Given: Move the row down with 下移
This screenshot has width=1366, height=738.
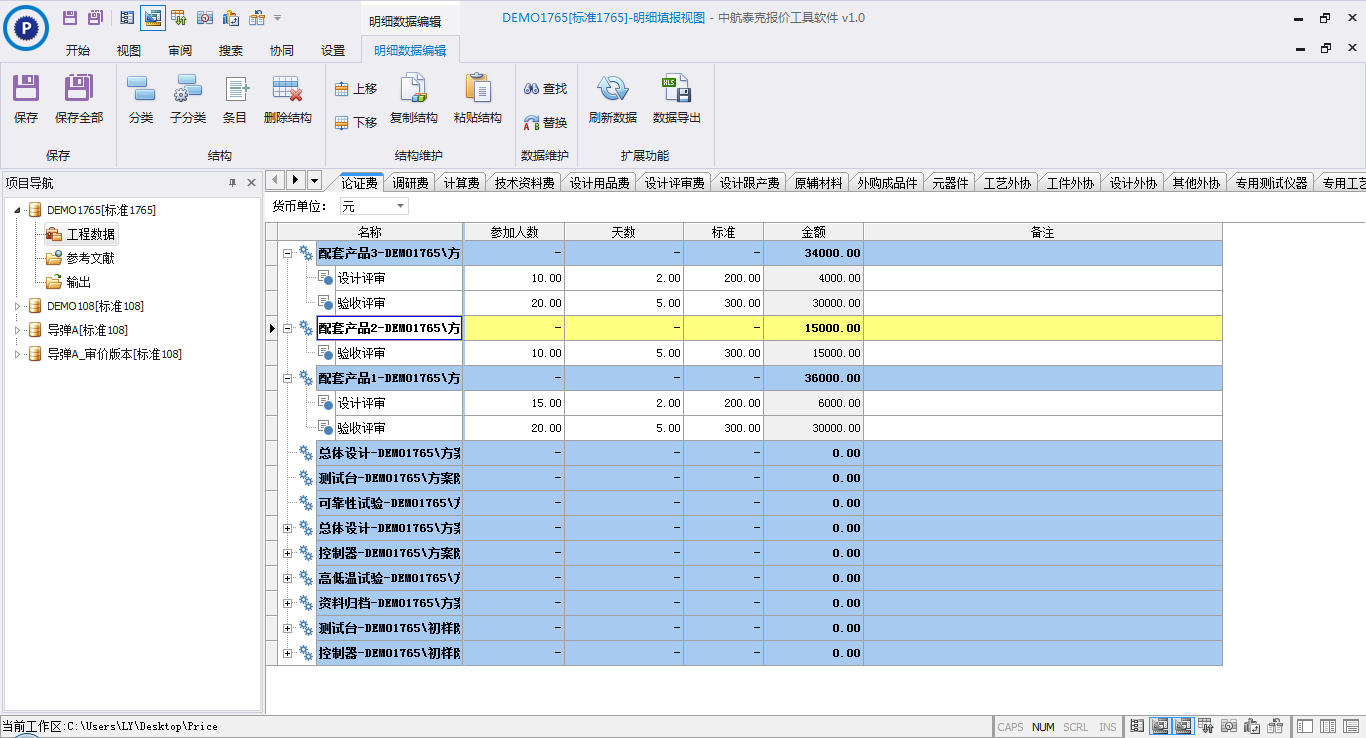Looking at the screenshot, I should pos(356,122).
